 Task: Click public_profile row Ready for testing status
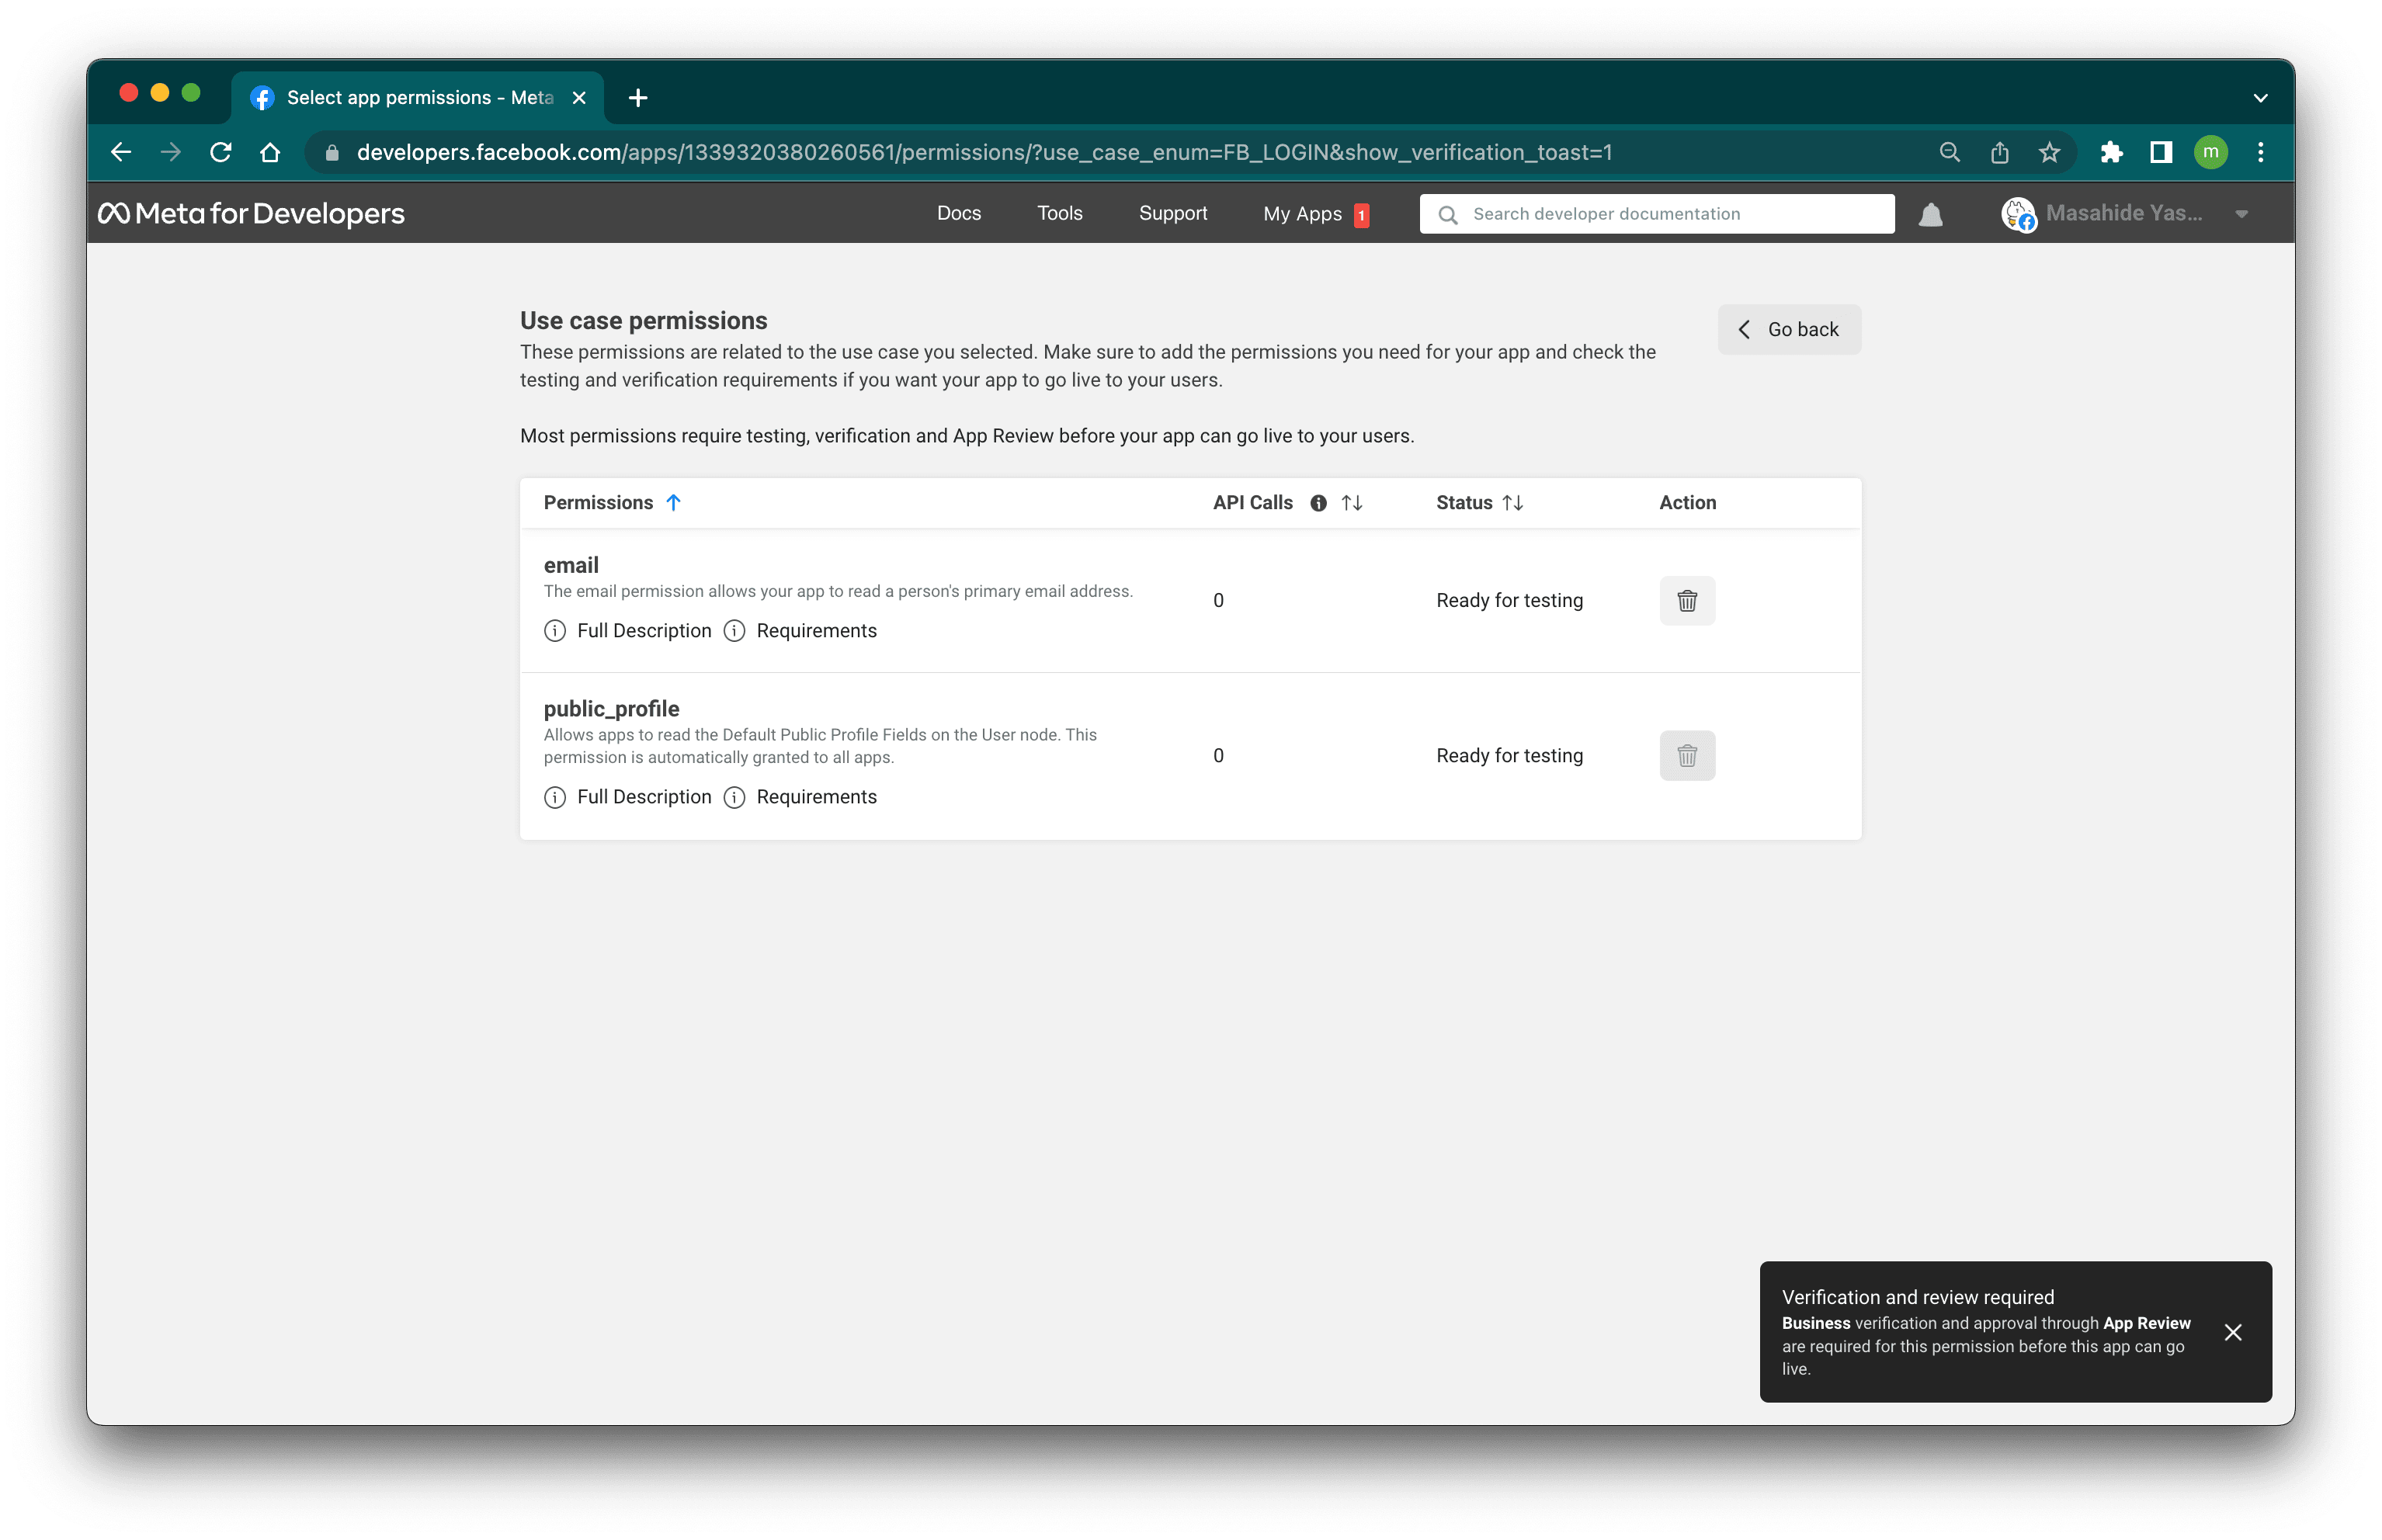pyautogui.click(x=1509, y=755)
